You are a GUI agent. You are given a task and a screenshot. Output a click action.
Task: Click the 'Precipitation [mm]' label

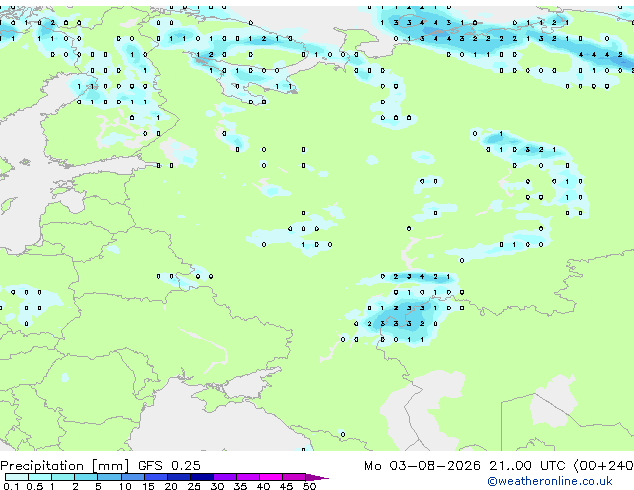[65, 466]
